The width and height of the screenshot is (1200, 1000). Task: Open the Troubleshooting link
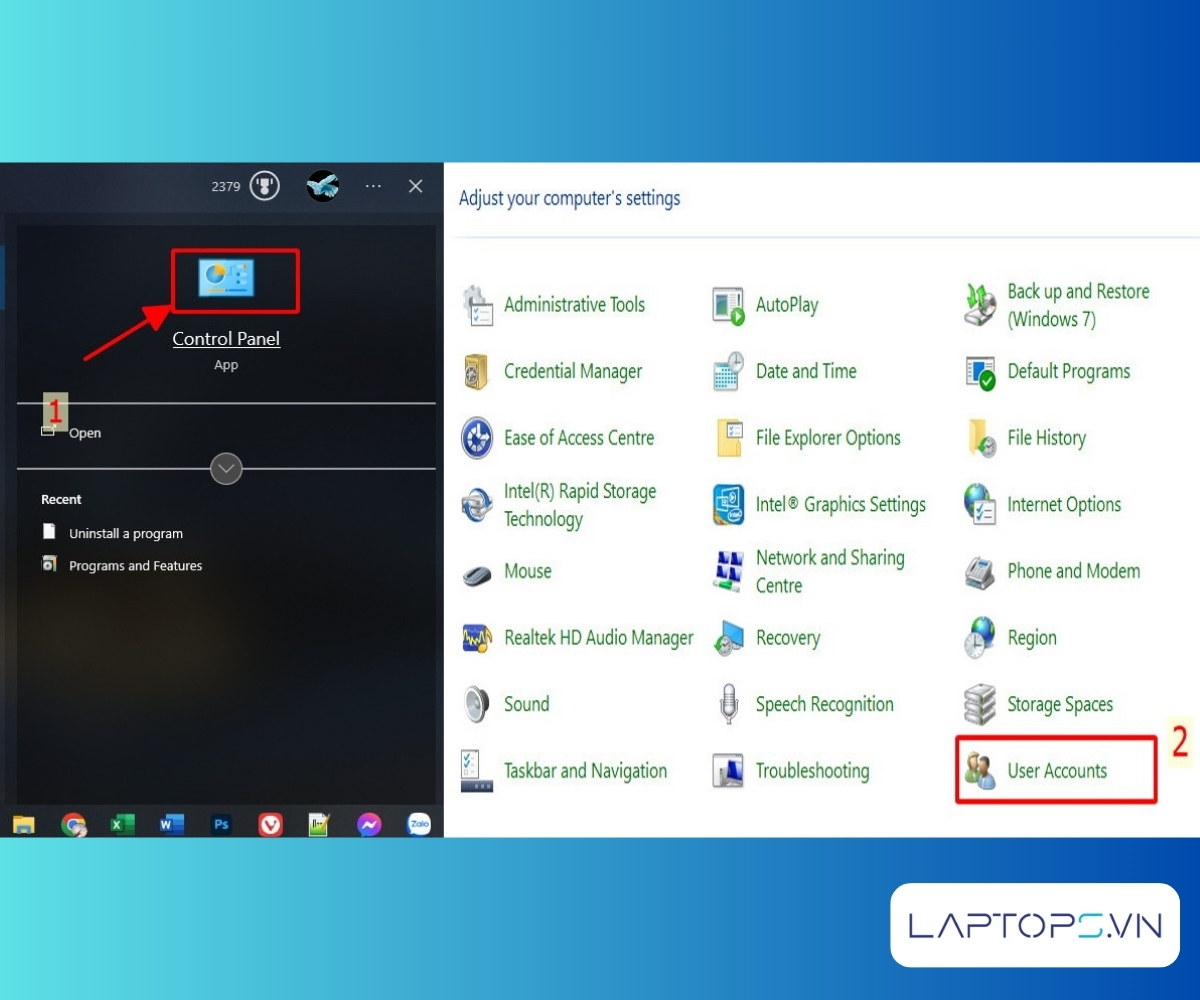pos(812,771)
